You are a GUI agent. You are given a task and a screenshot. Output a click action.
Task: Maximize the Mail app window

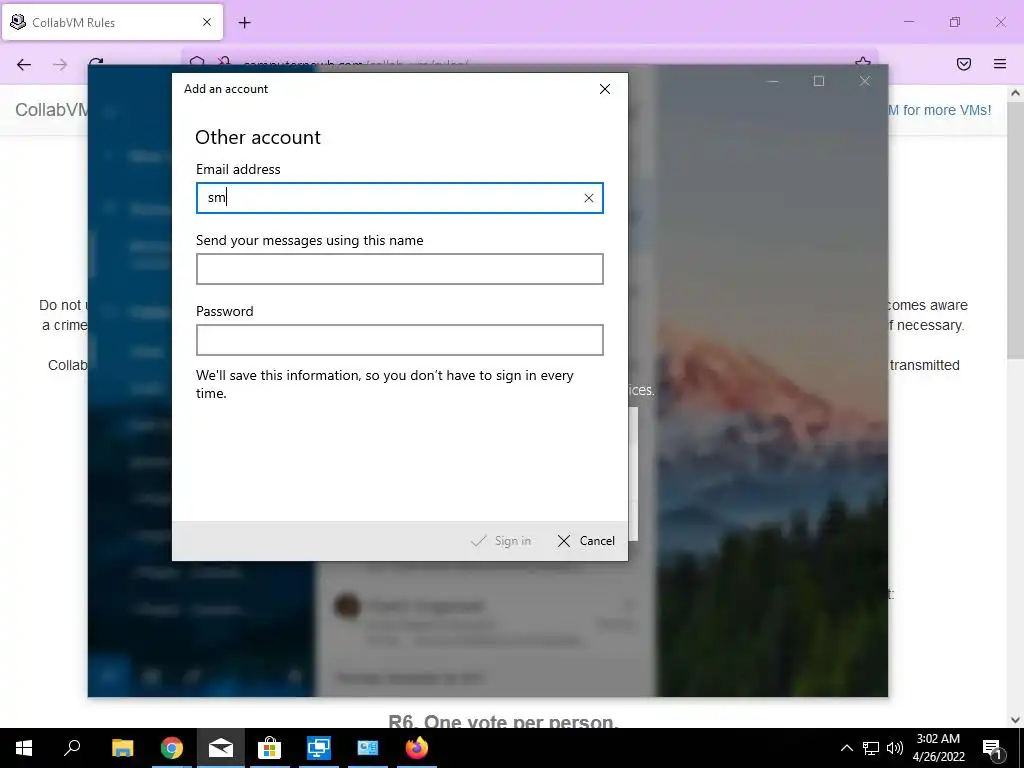pyautogui.click(x=818, y=81)
